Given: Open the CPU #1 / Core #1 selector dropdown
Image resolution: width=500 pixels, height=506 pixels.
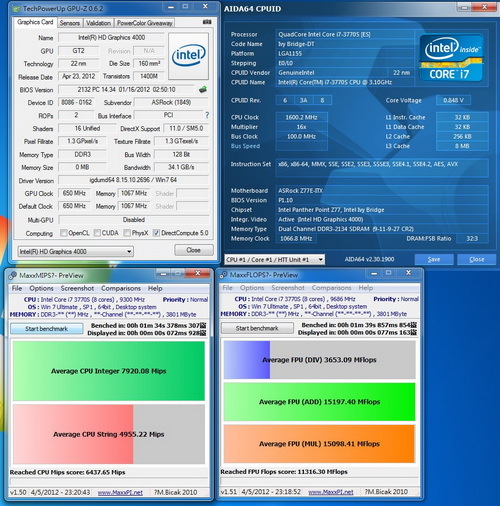Looking at the screenshot, I should pyautogui.click(x=275, y=259).
